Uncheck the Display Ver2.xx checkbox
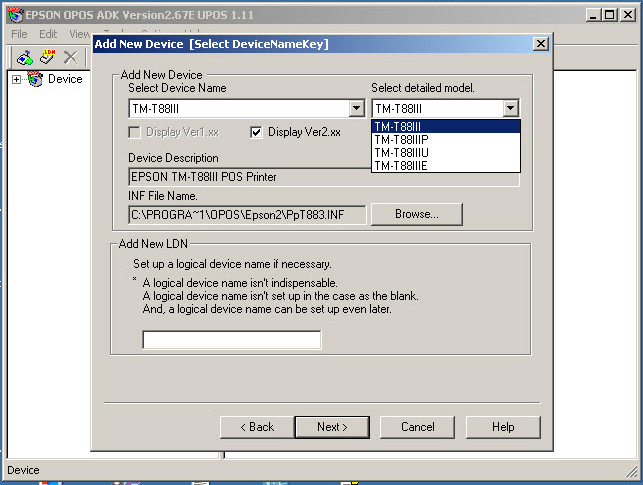The image size is (643, 485). tap(256, 132)
